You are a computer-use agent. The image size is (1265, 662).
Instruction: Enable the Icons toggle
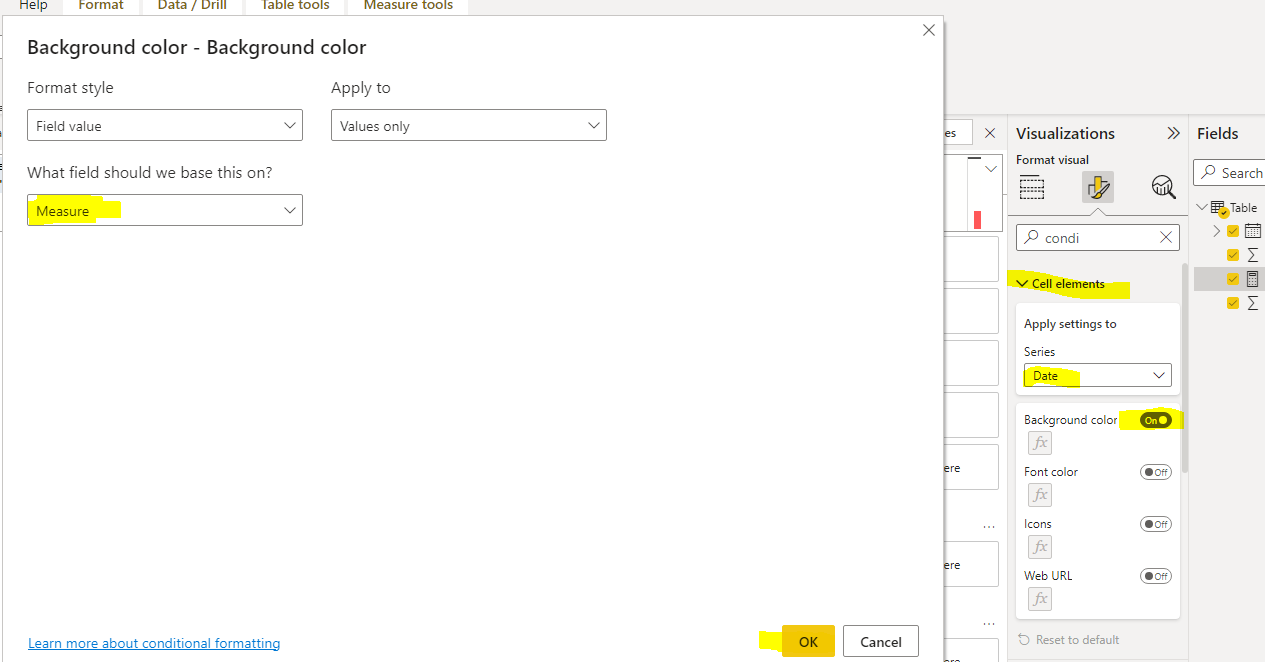pyautogui.click(x=1156, y=524)
